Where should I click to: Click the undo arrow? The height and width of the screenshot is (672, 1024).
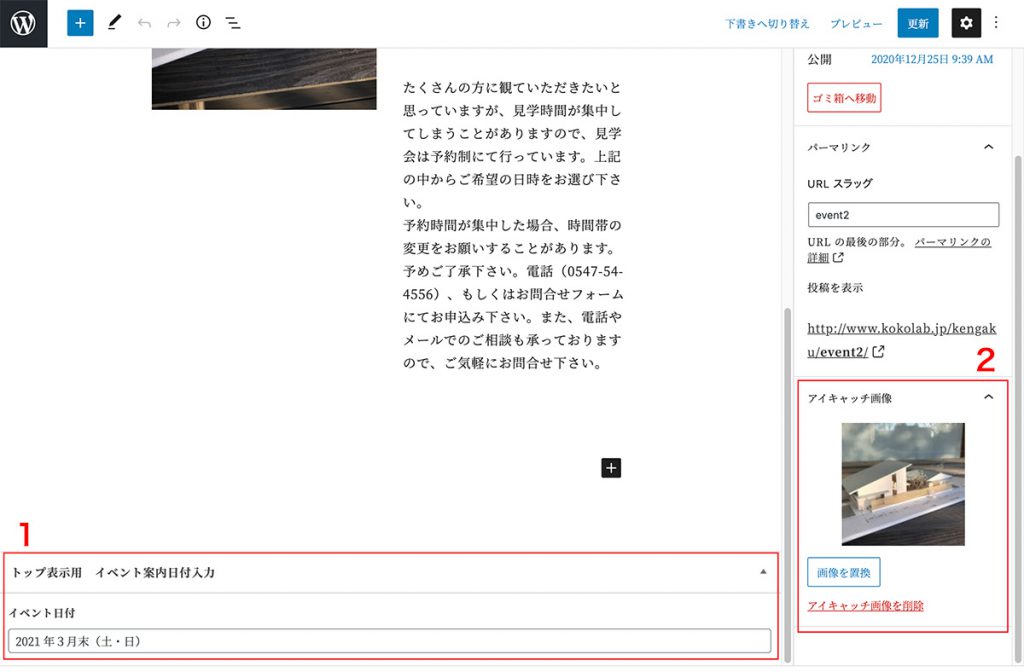click(x=144, y=23)
